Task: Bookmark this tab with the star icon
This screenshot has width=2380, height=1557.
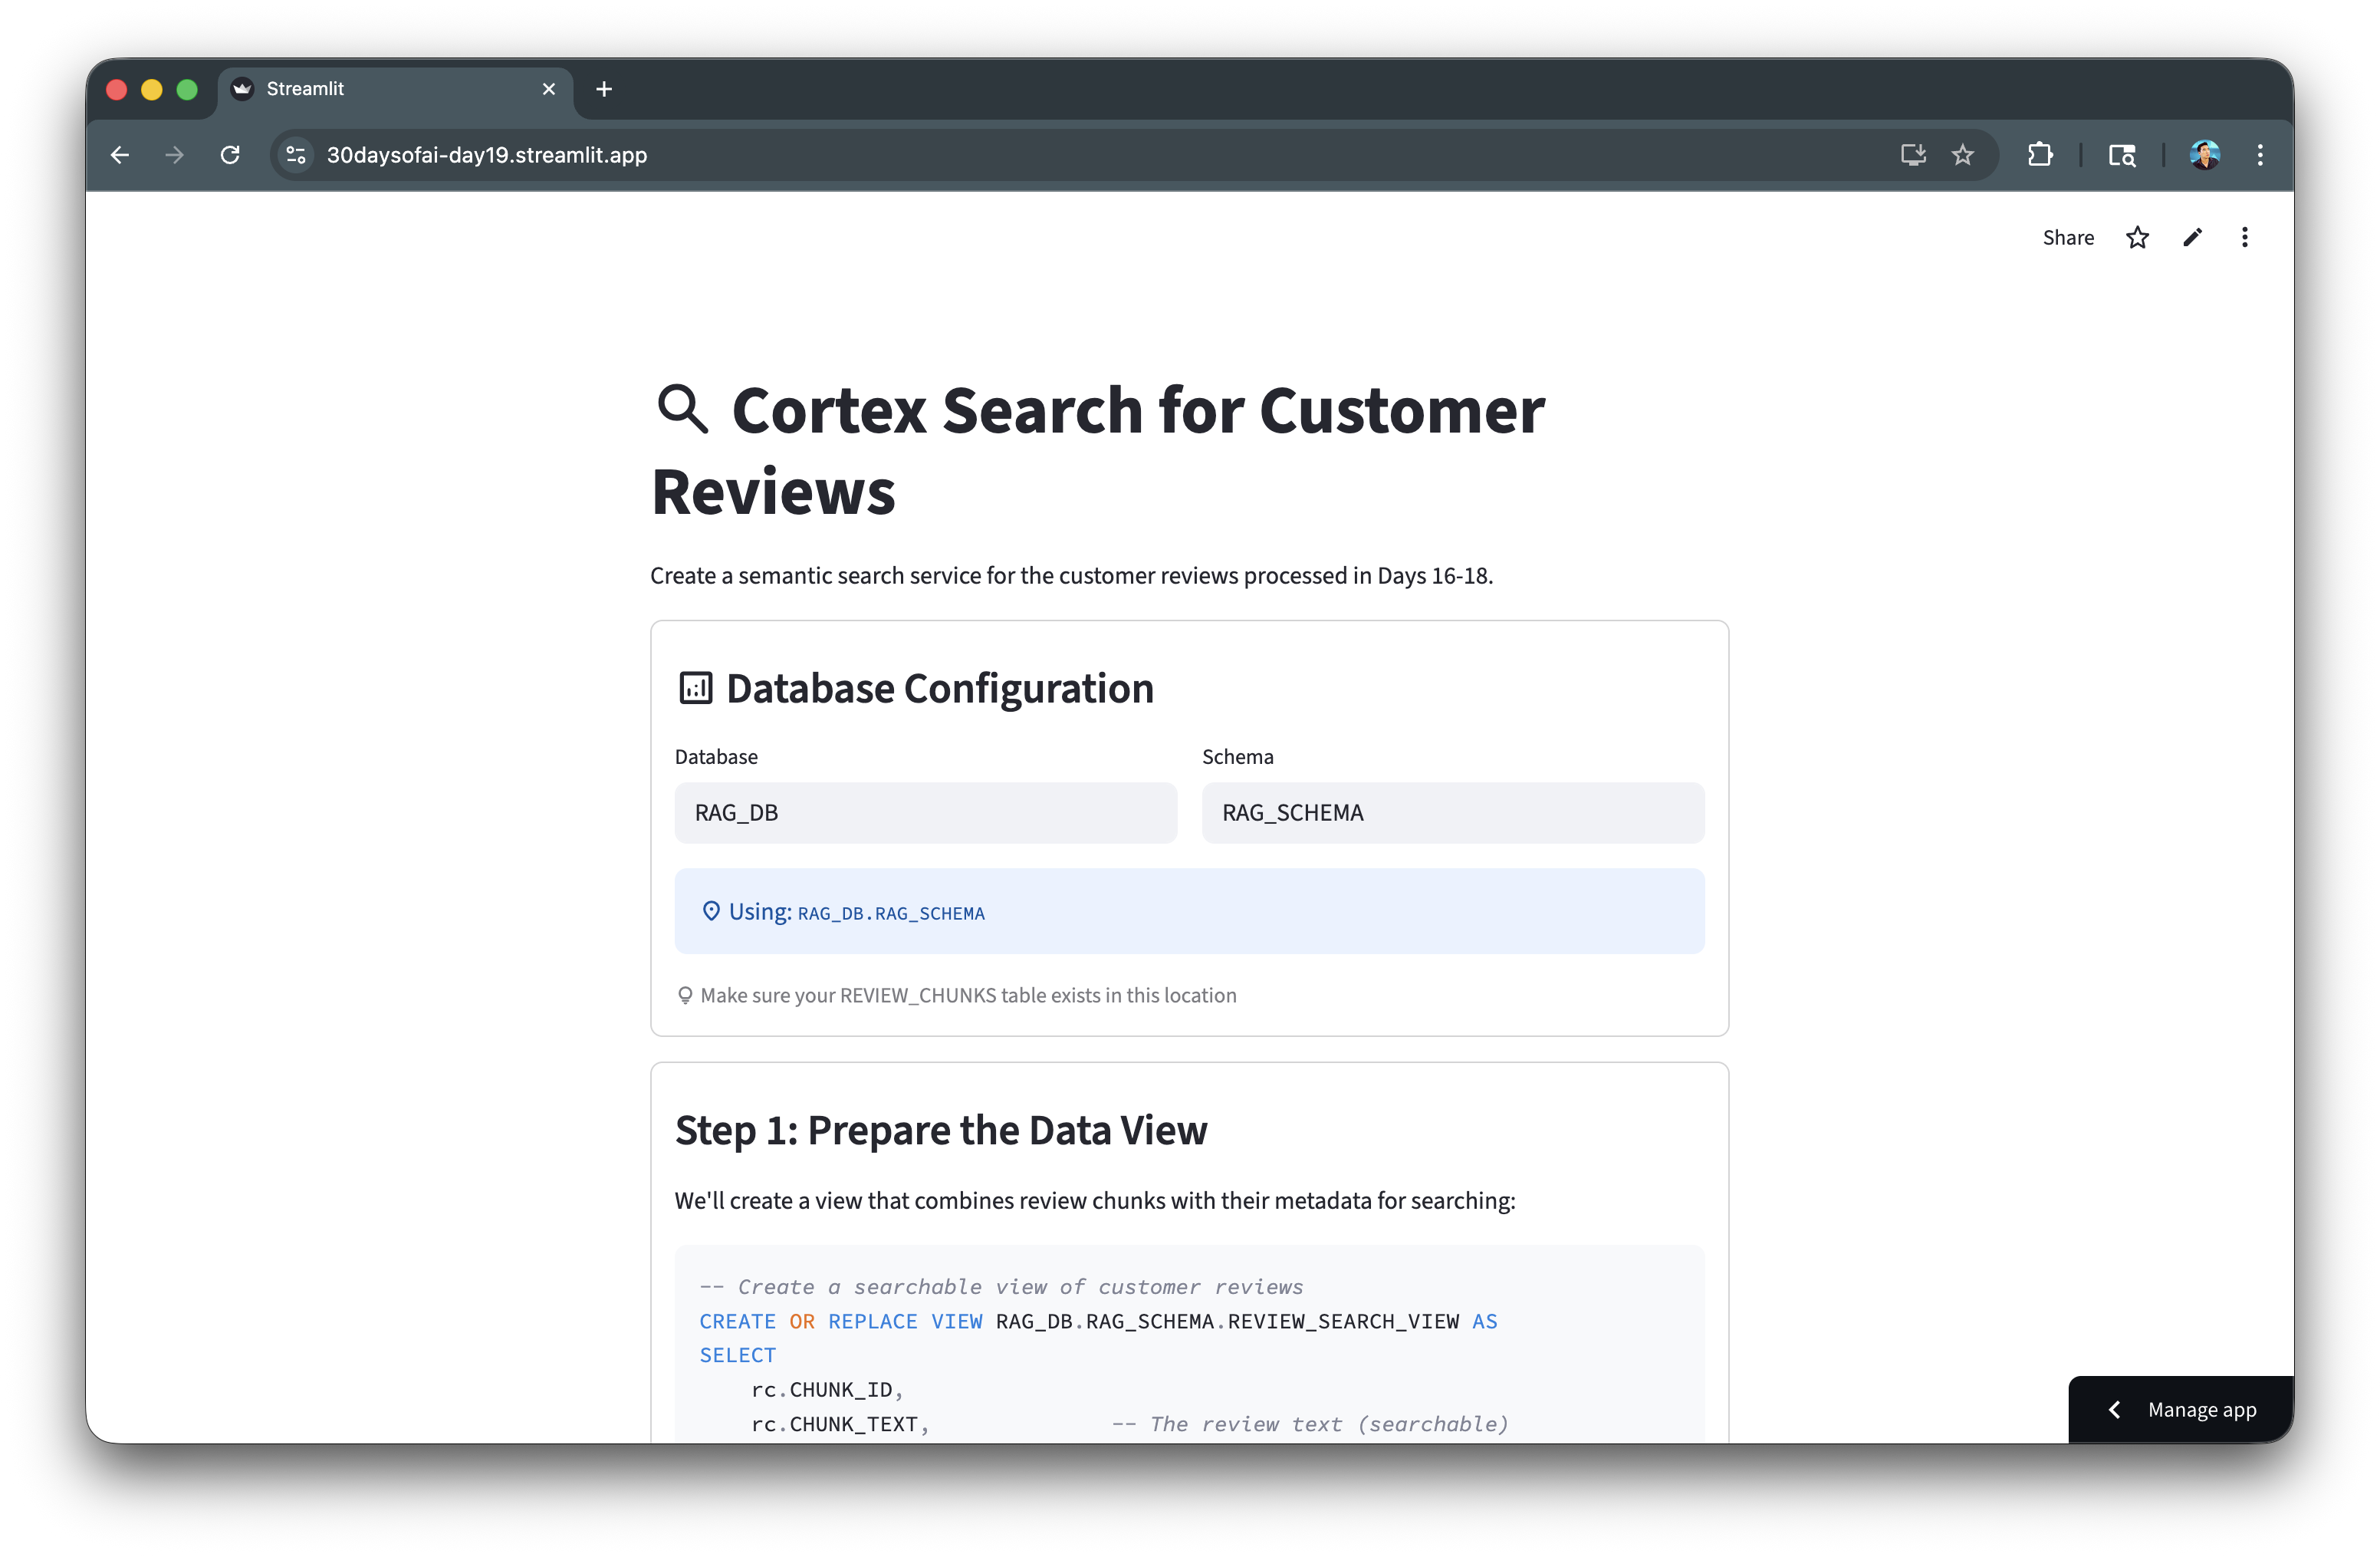Action: tap(1963, 155)
